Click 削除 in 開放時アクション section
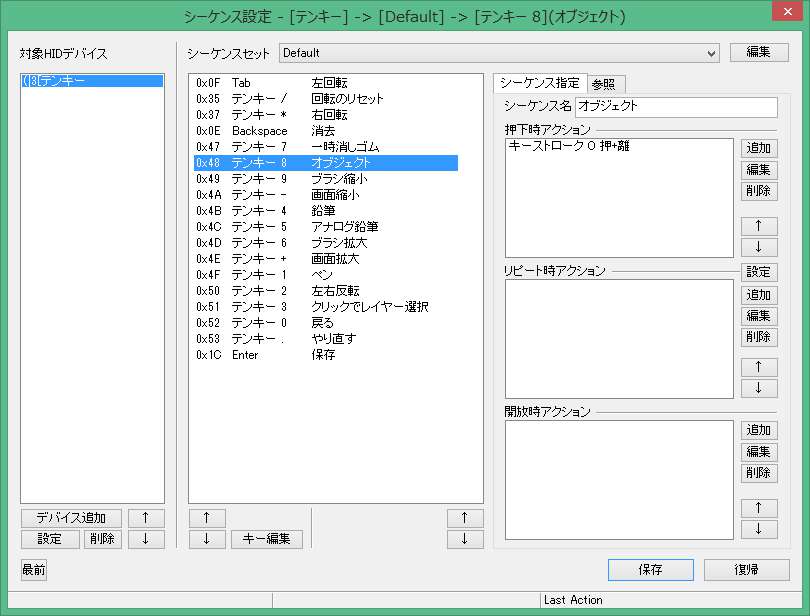 pyautogui.click(x=759, y=473)
